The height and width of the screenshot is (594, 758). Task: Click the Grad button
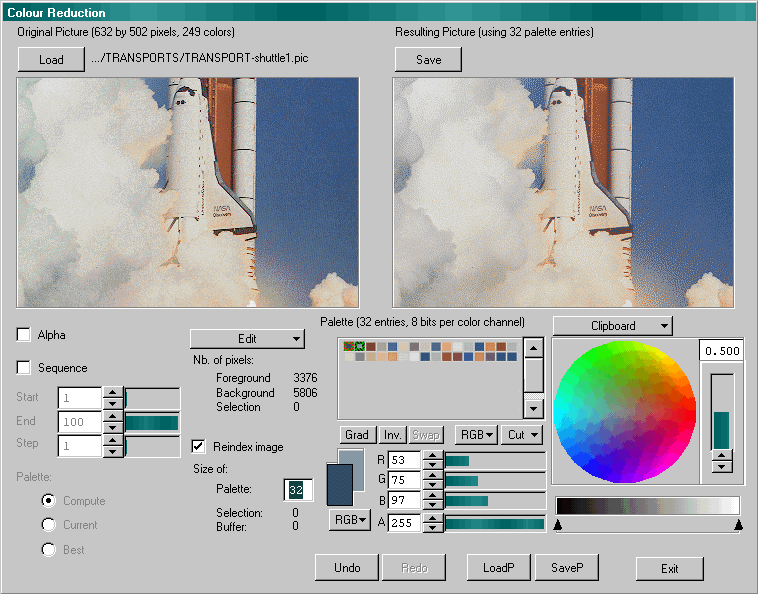tap(357, 435)
